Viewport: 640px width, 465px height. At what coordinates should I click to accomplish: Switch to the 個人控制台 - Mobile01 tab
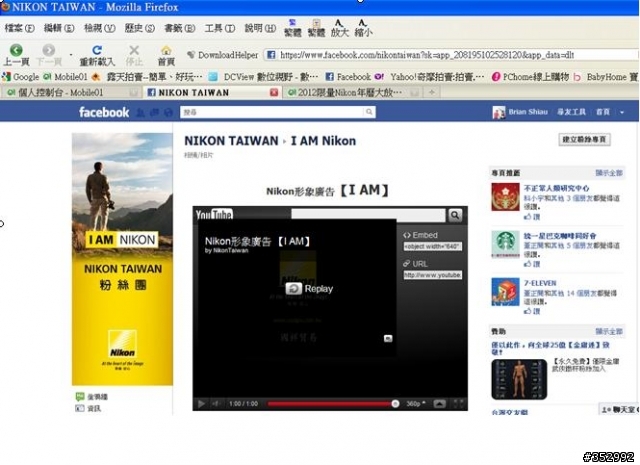click(71, 93)
